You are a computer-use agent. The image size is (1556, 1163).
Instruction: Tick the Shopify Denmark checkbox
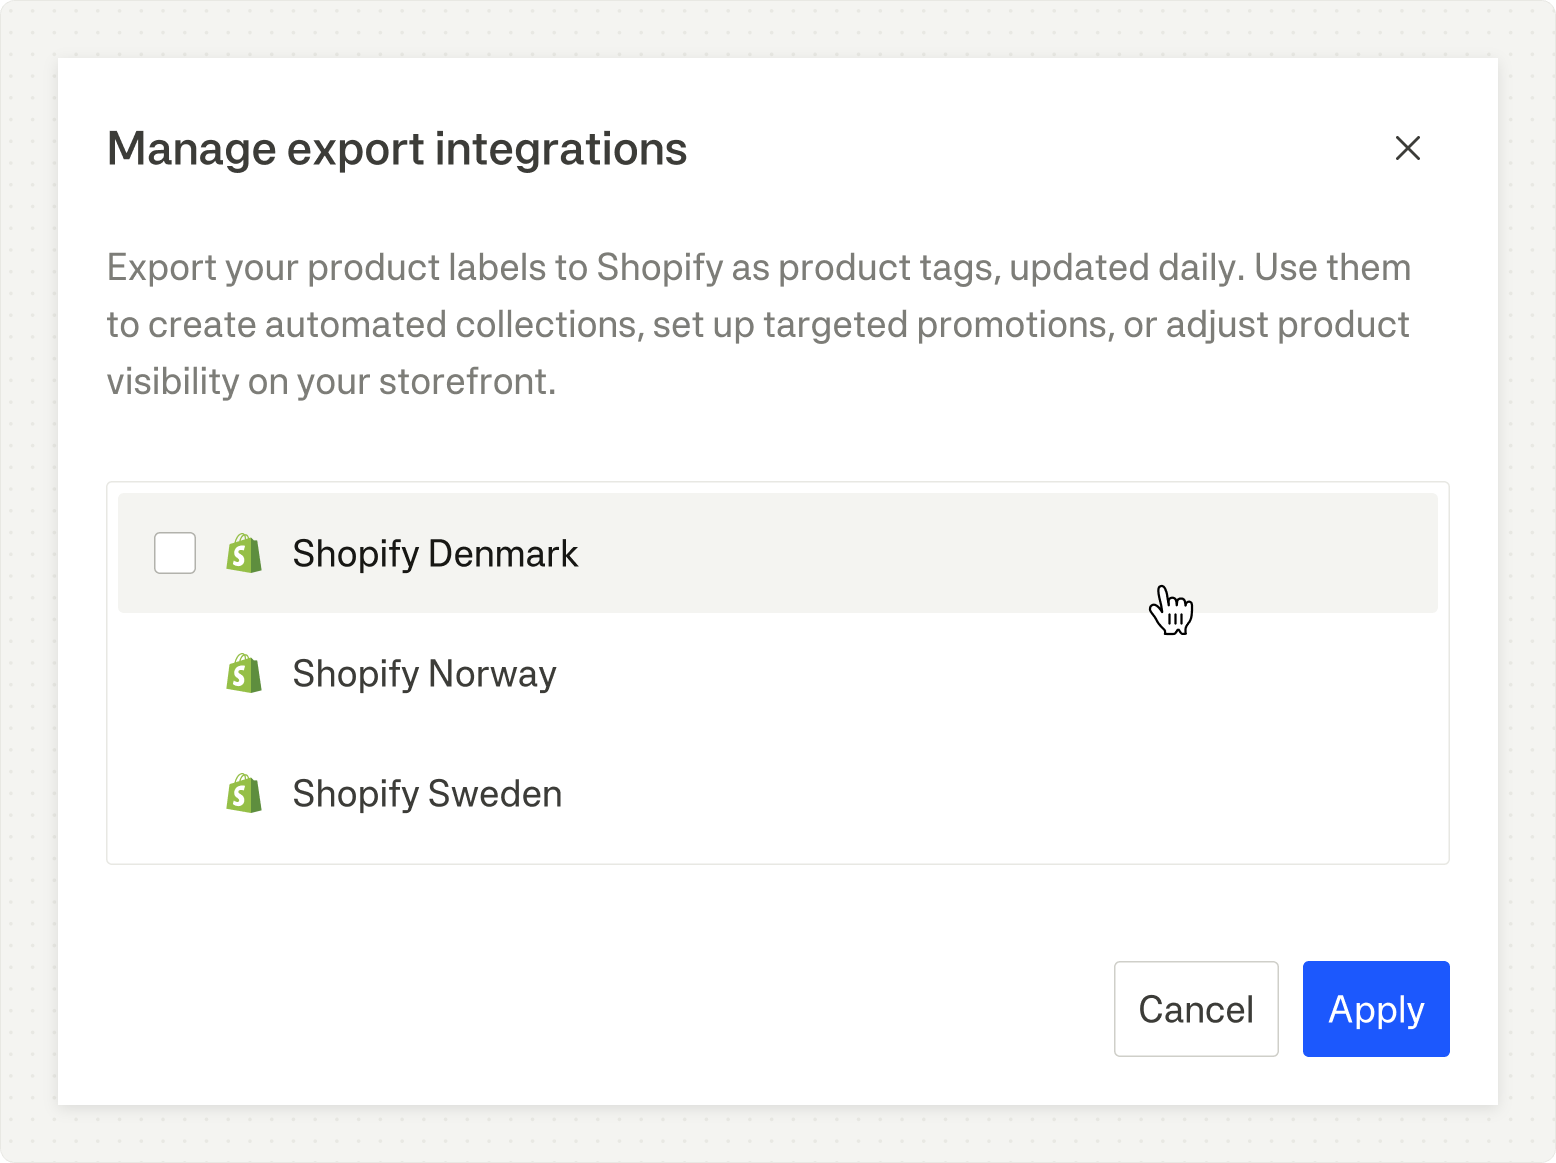coord(175,553)
